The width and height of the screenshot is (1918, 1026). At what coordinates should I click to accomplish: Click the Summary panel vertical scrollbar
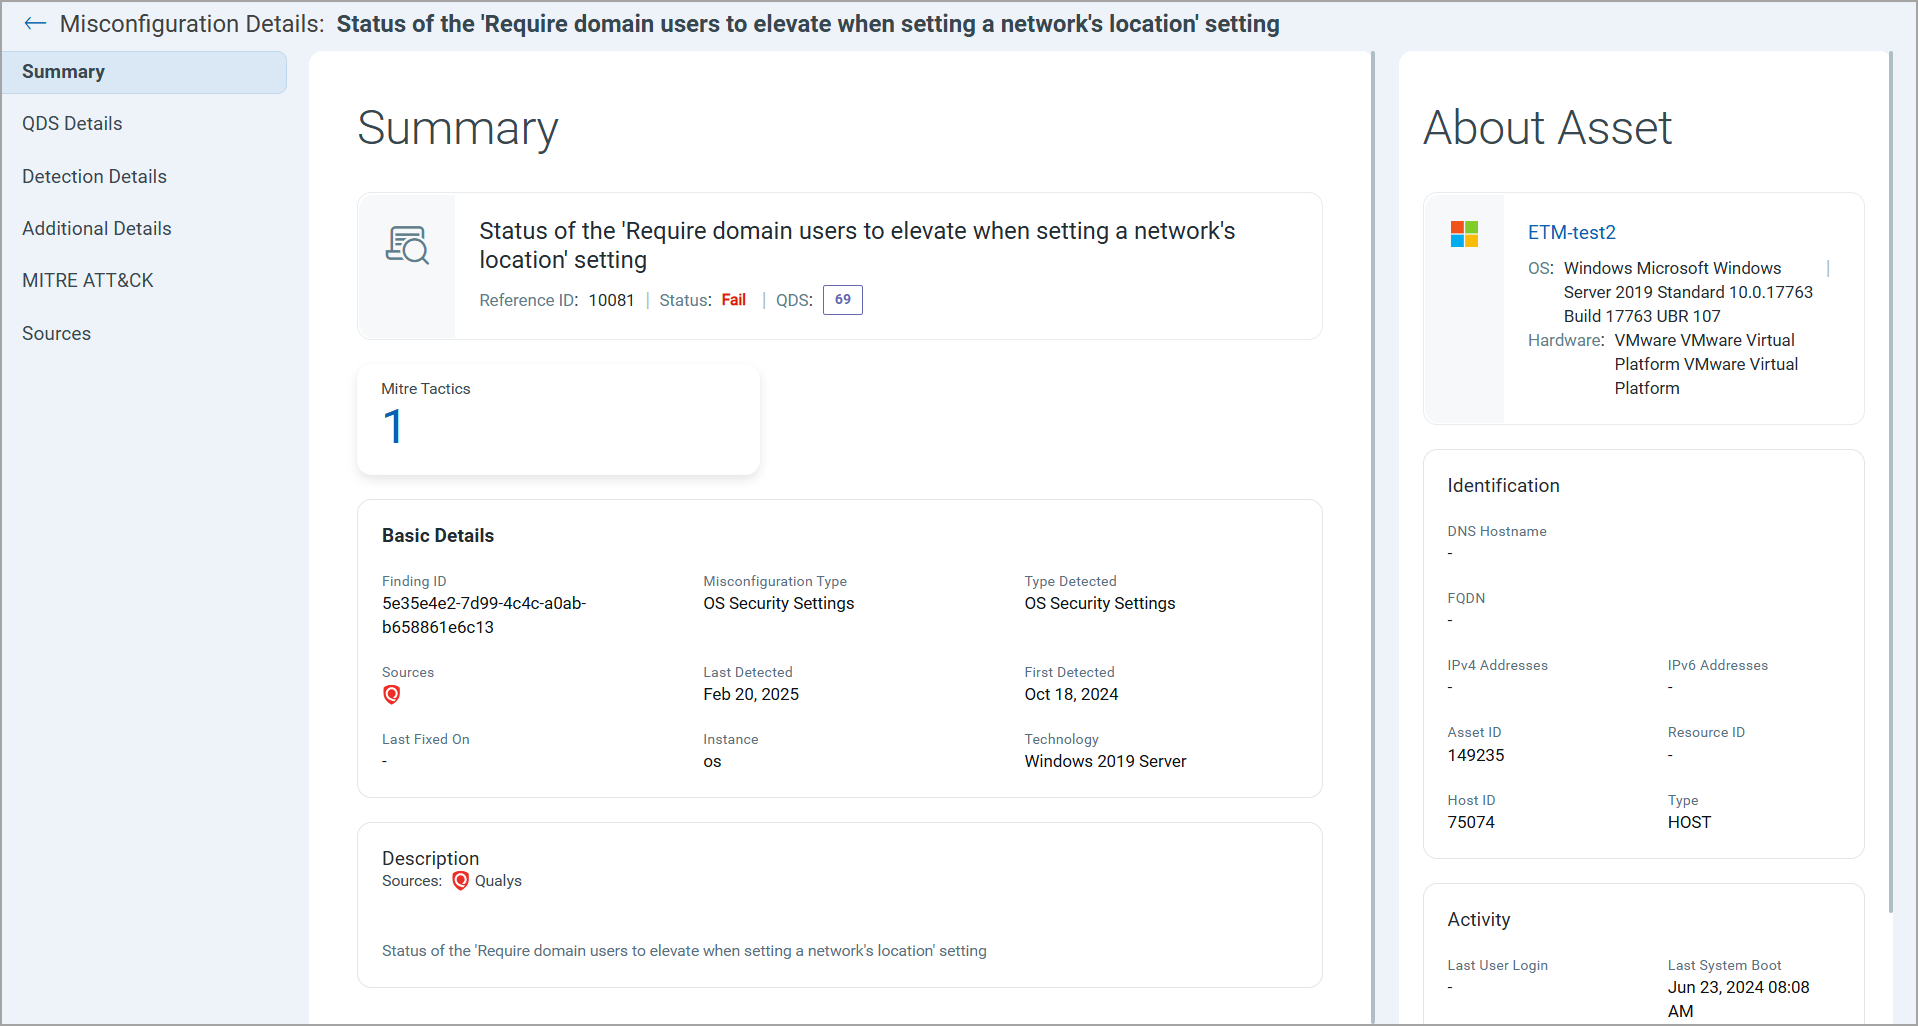tap(1373, 537)
